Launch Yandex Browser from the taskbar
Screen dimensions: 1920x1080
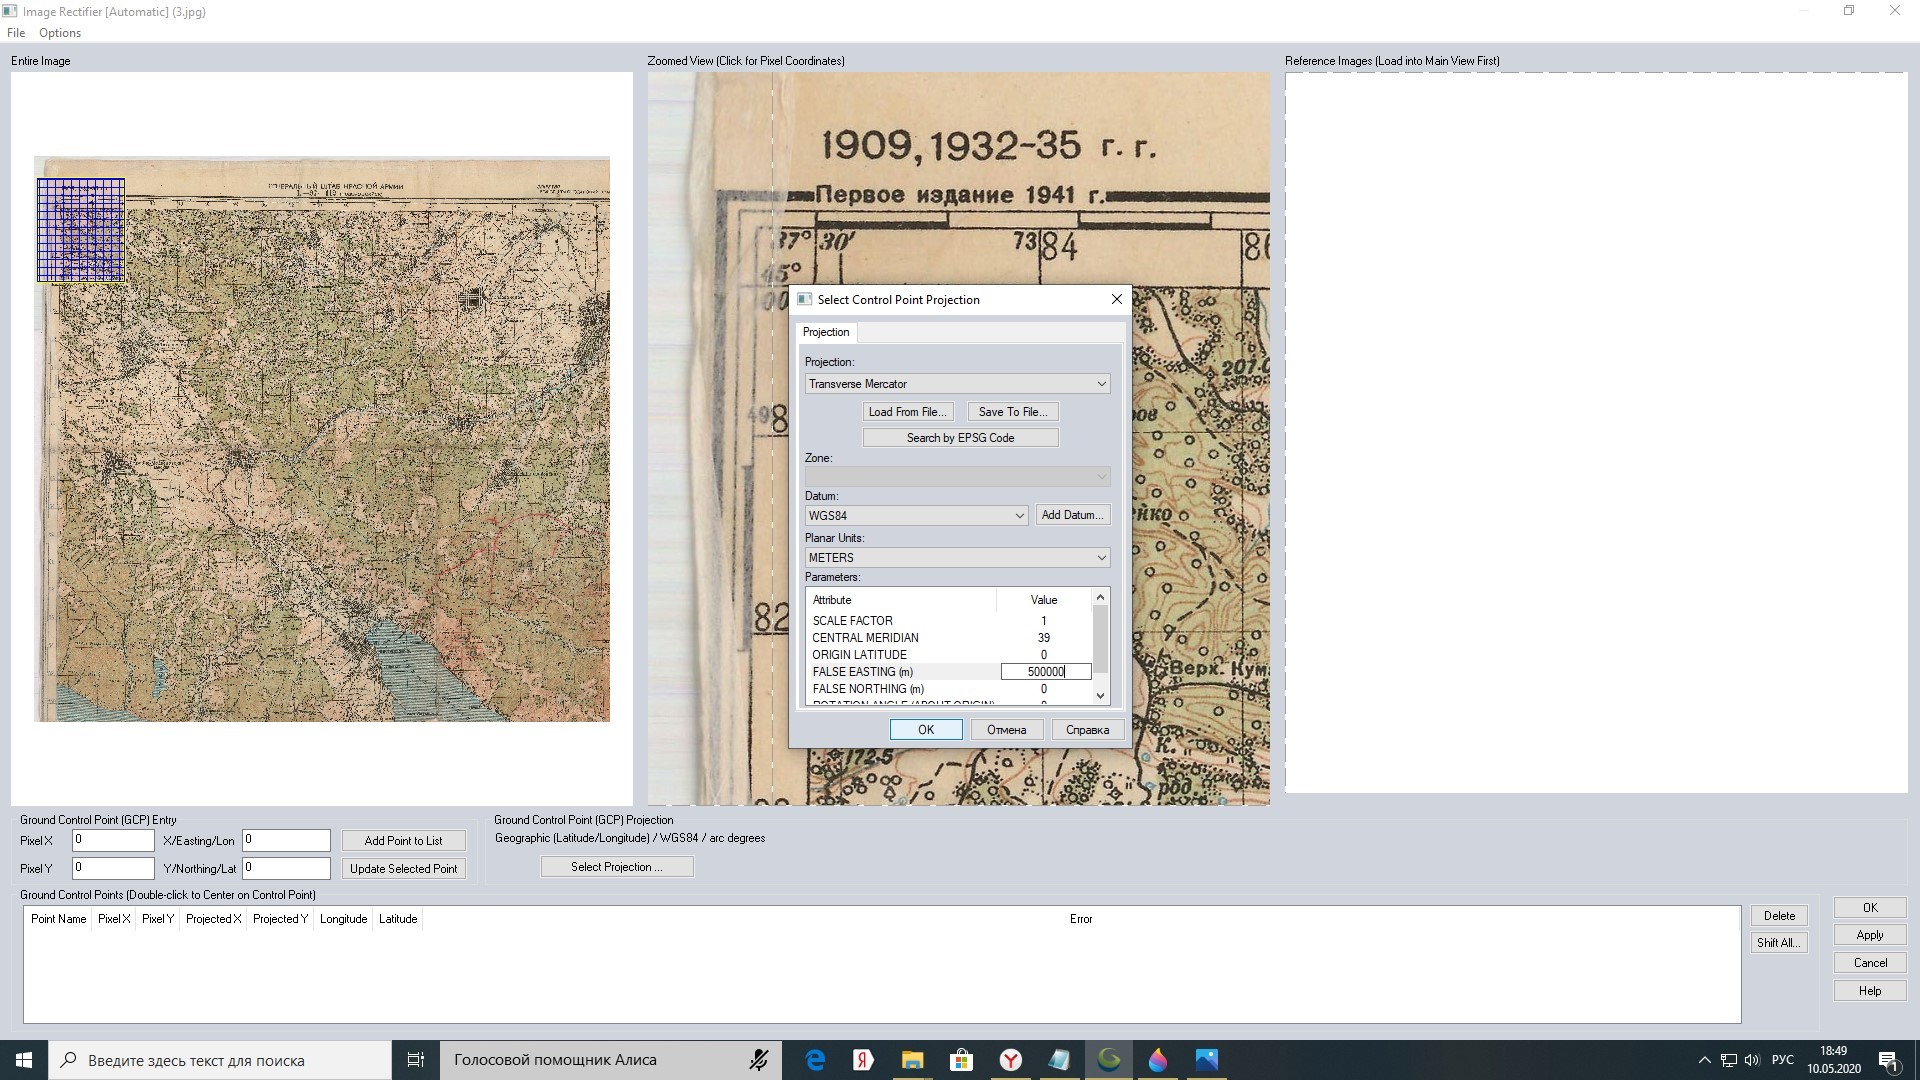pyautogui.click(x=1011, y=1060)
